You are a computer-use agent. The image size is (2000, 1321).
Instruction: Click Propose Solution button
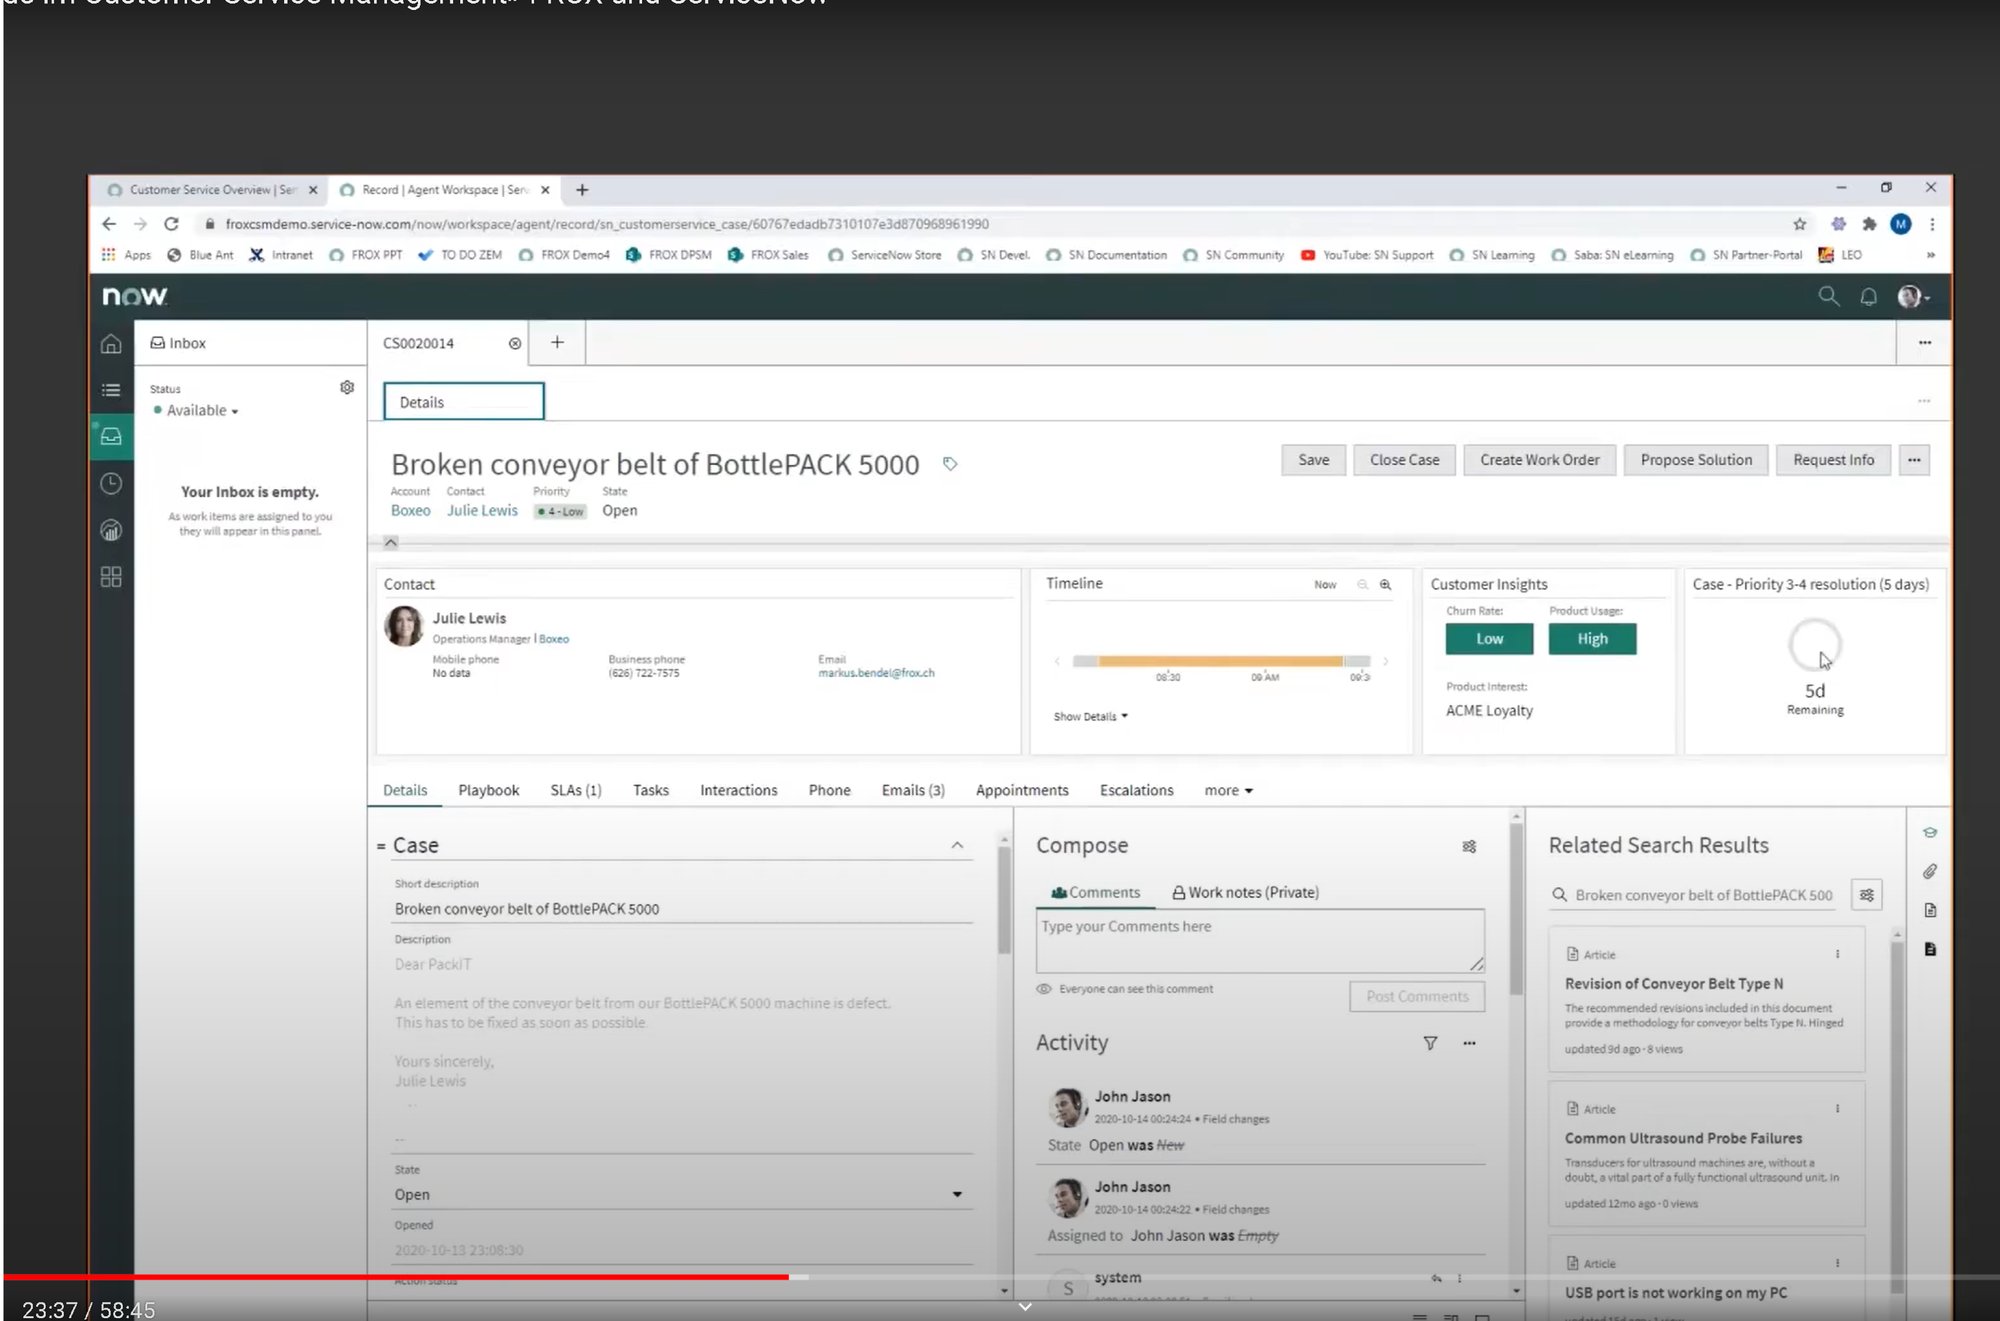[1696, 460]
